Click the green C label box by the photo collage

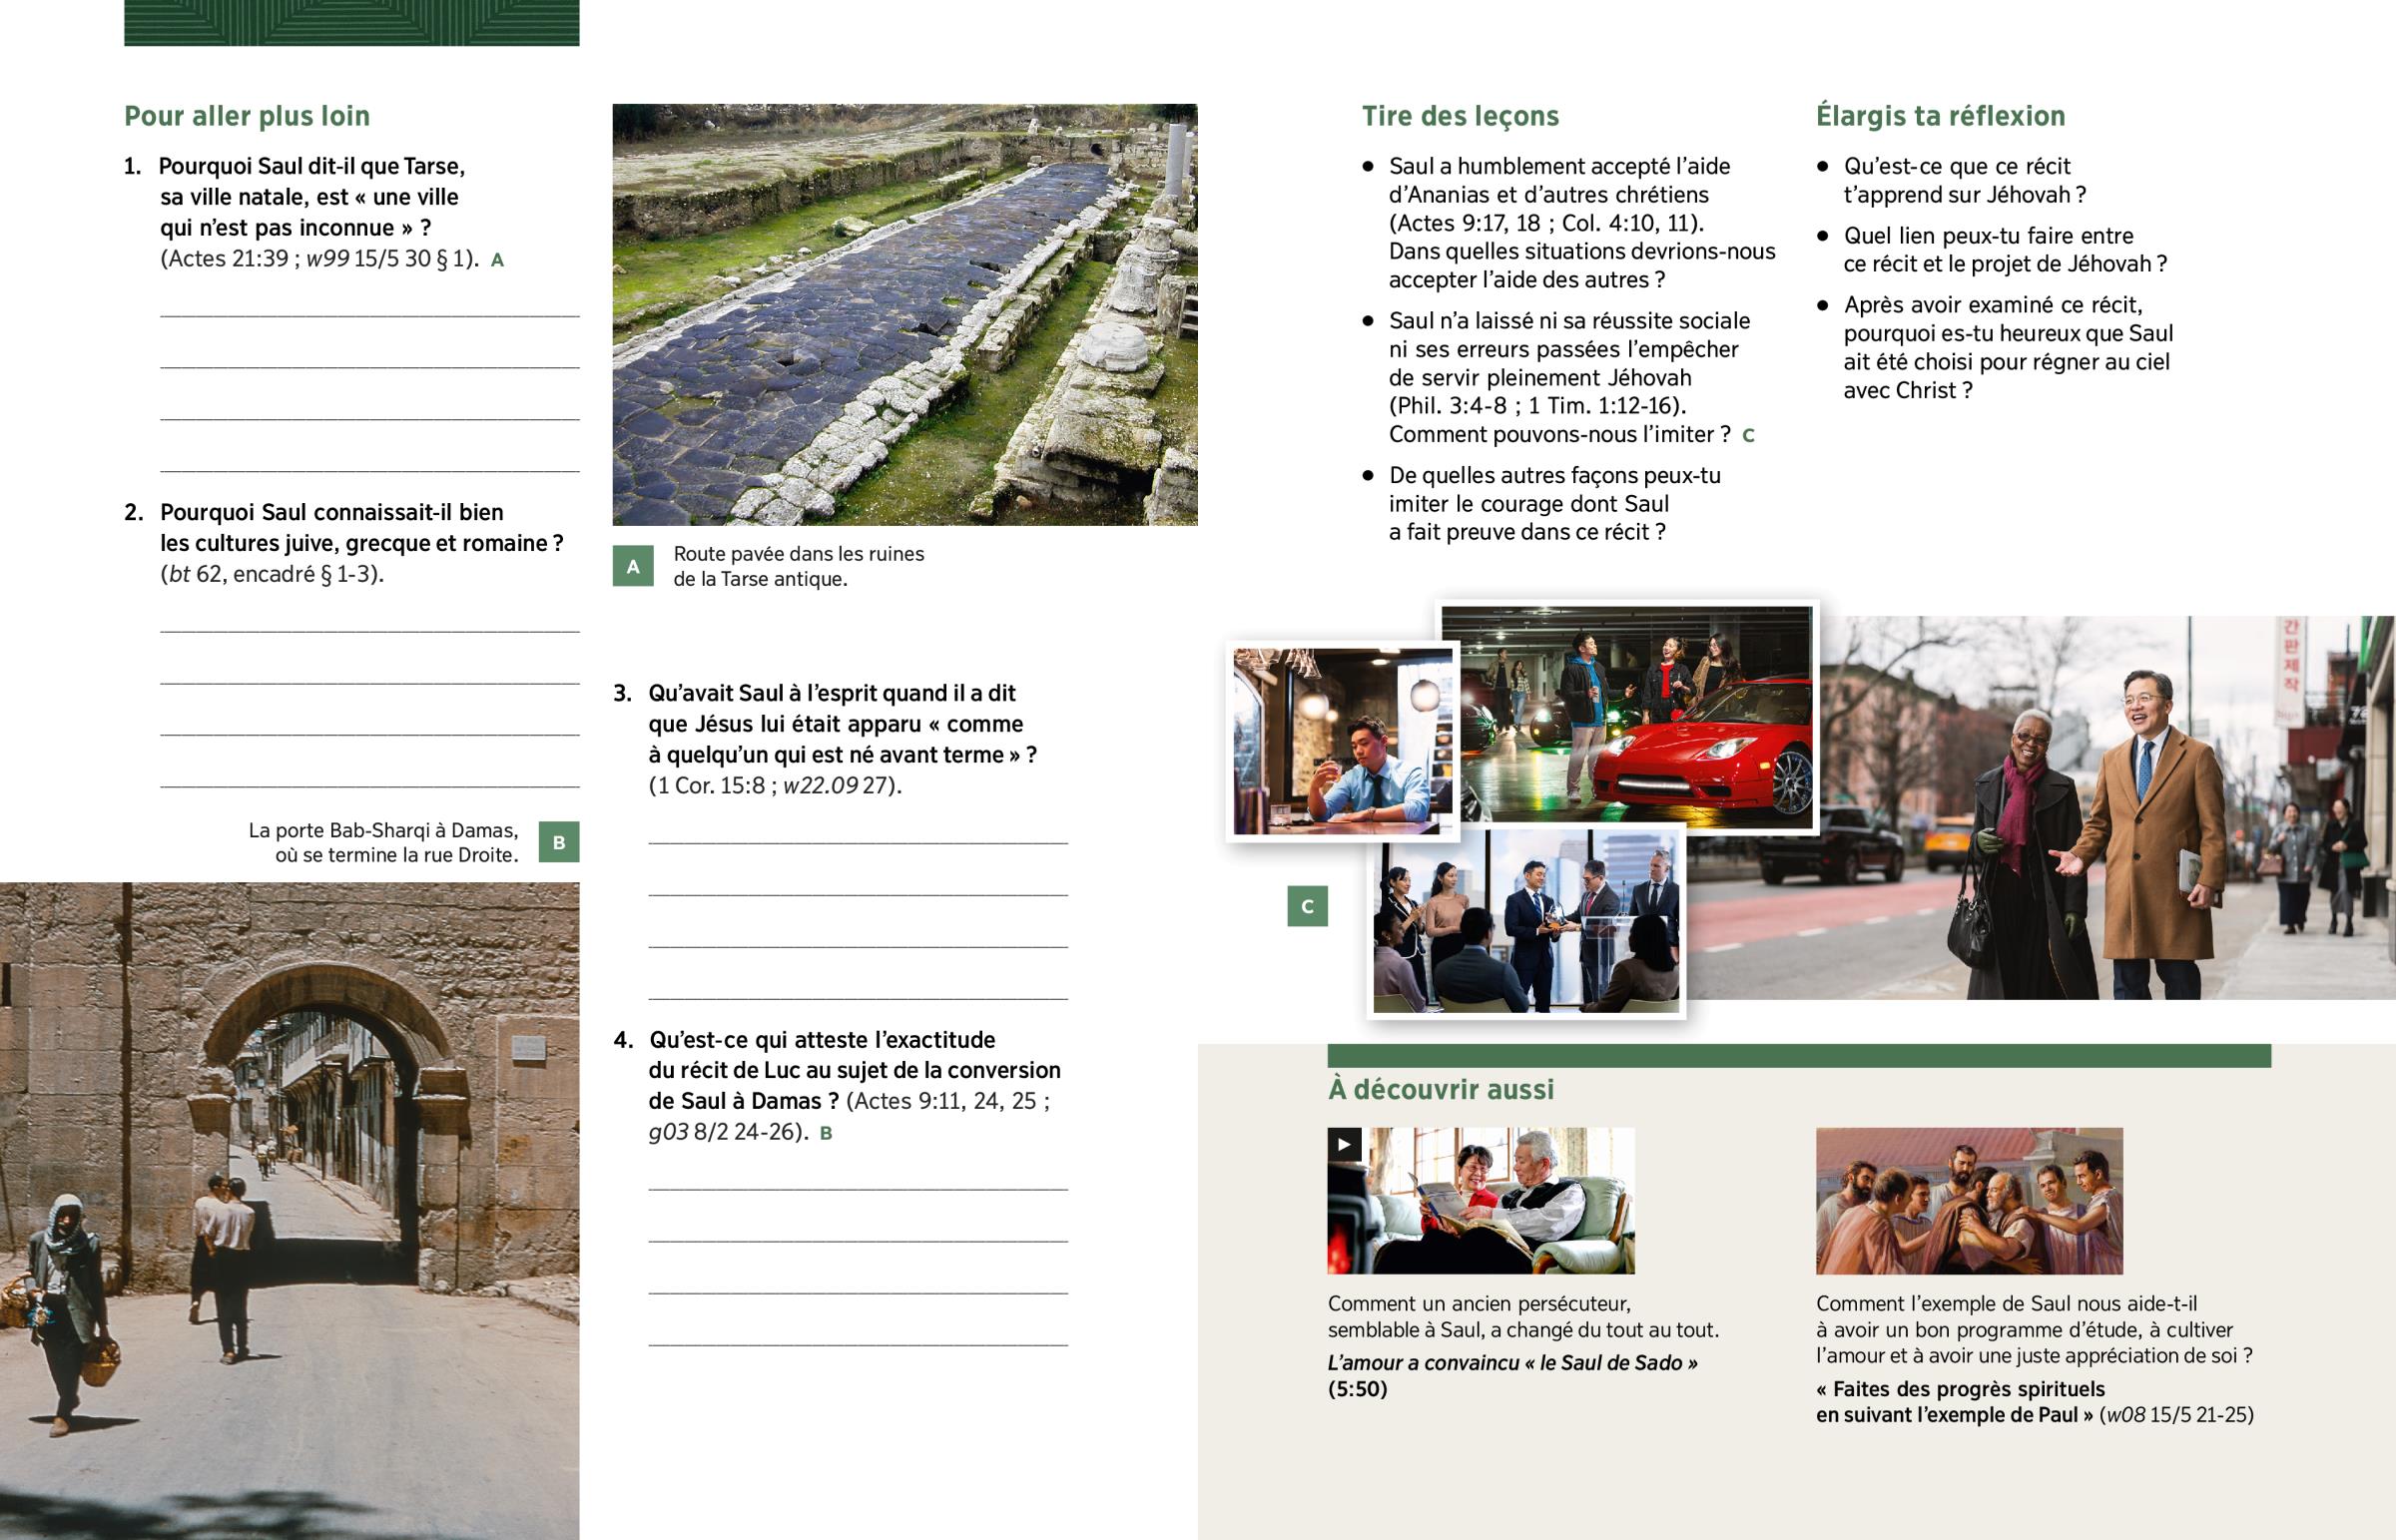tap(1307, 906)
